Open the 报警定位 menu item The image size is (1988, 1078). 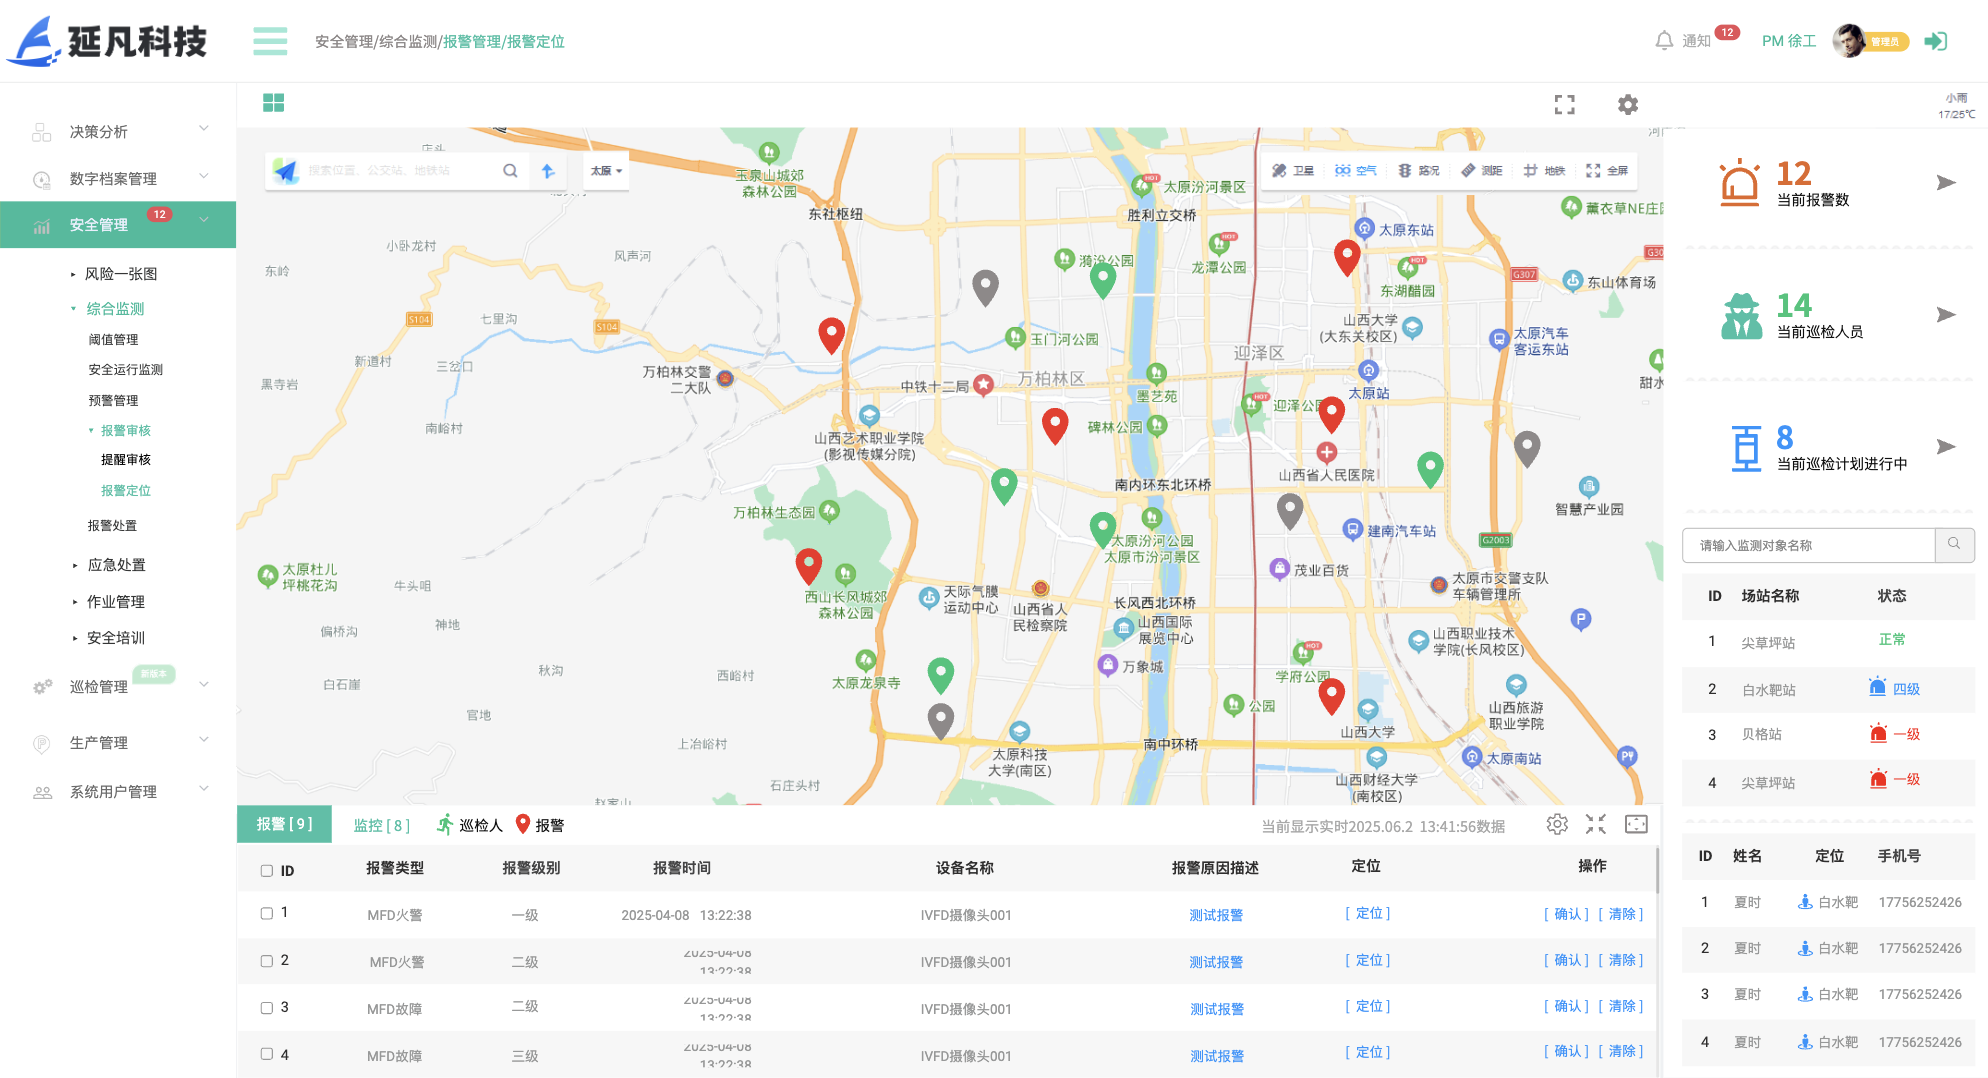pyautogui.click(x=127, y=490)
